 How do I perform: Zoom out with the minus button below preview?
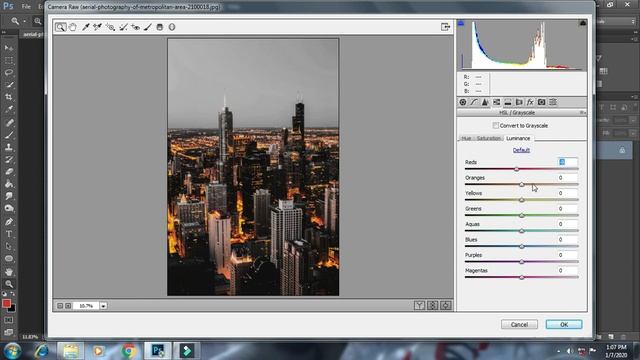pos(60,306)
